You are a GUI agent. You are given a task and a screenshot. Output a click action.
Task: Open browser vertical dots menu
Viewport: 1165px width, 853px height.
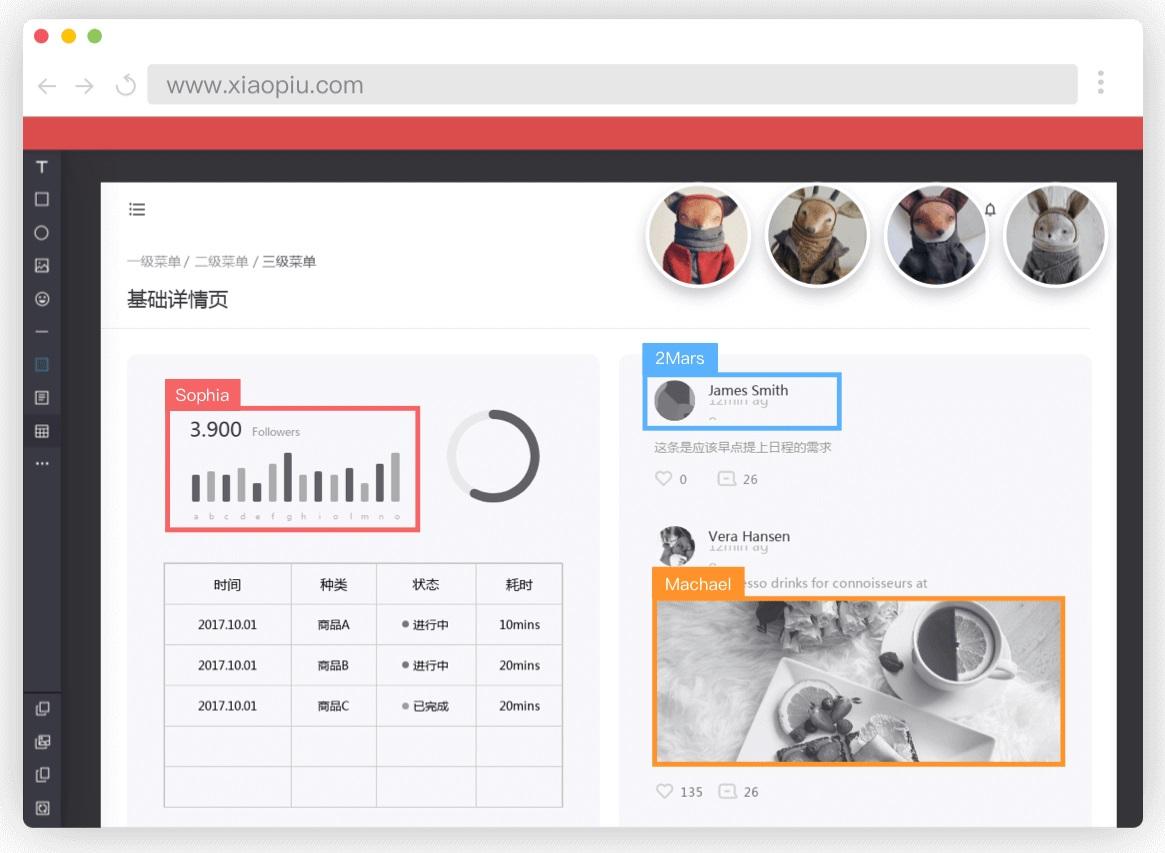pos(1100,82)
